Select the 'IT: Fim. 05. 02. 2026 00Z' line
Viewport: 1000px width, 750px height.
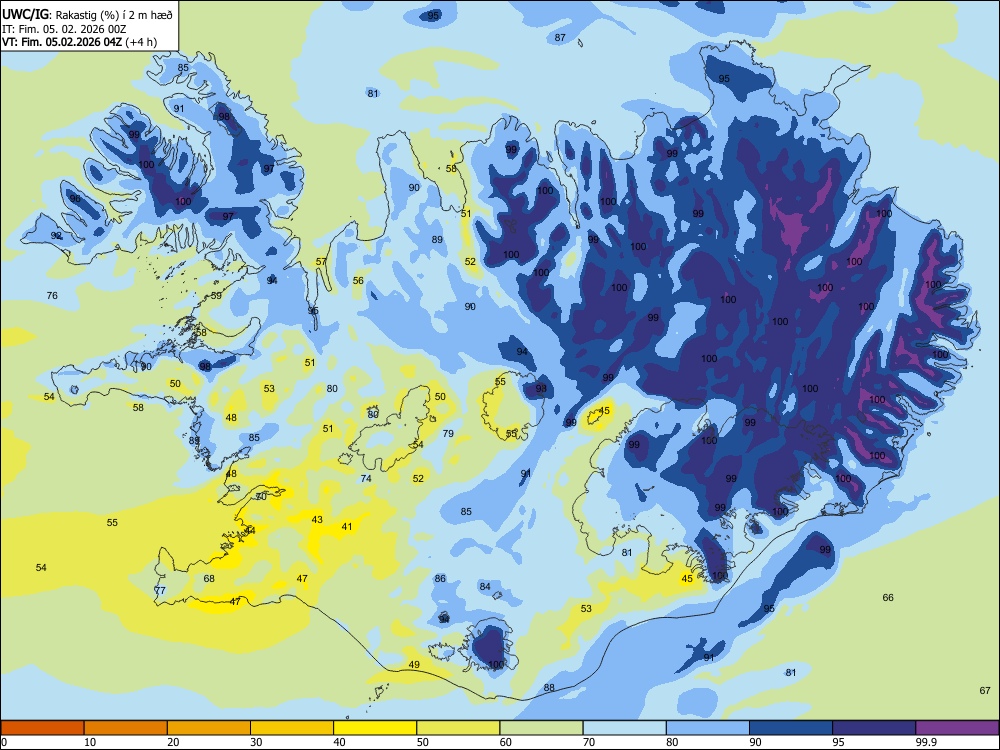click(64, 29)
